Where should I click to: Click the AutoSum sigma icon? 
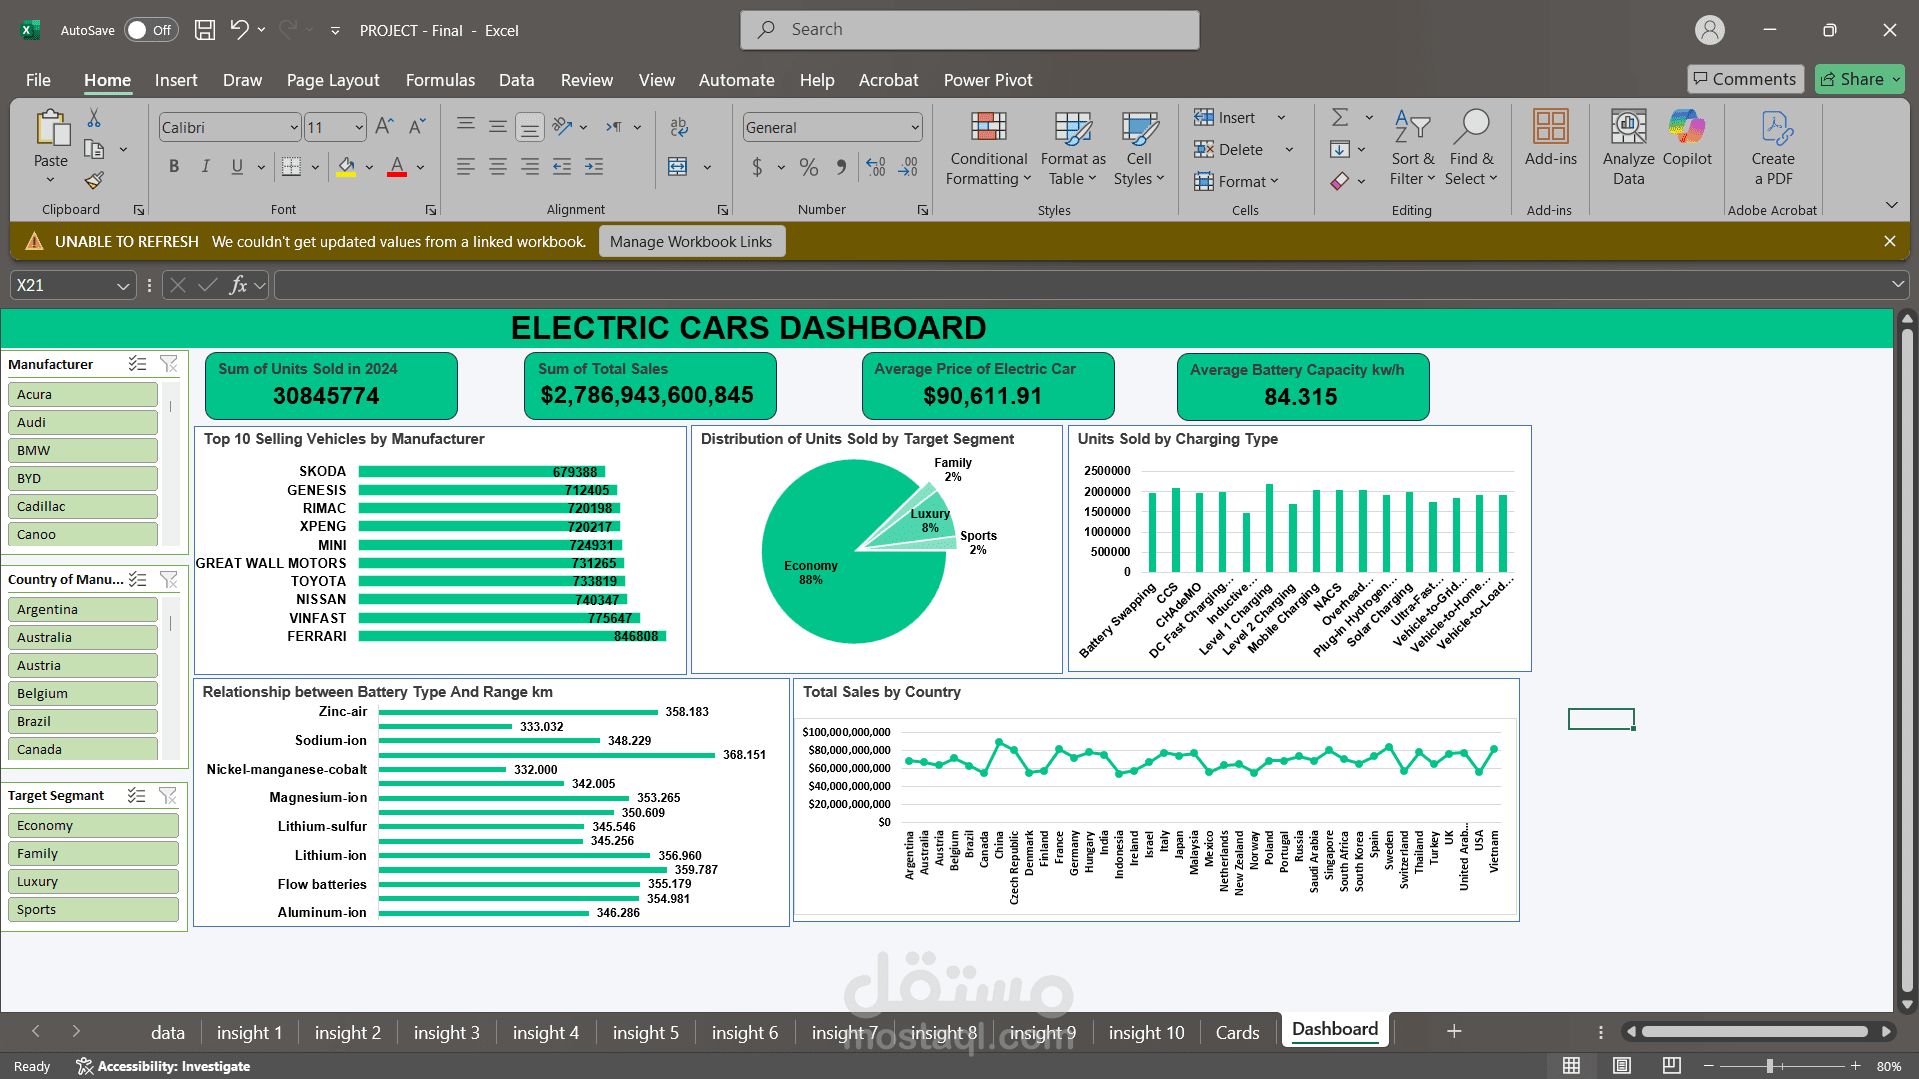[x=1340, y=118]
